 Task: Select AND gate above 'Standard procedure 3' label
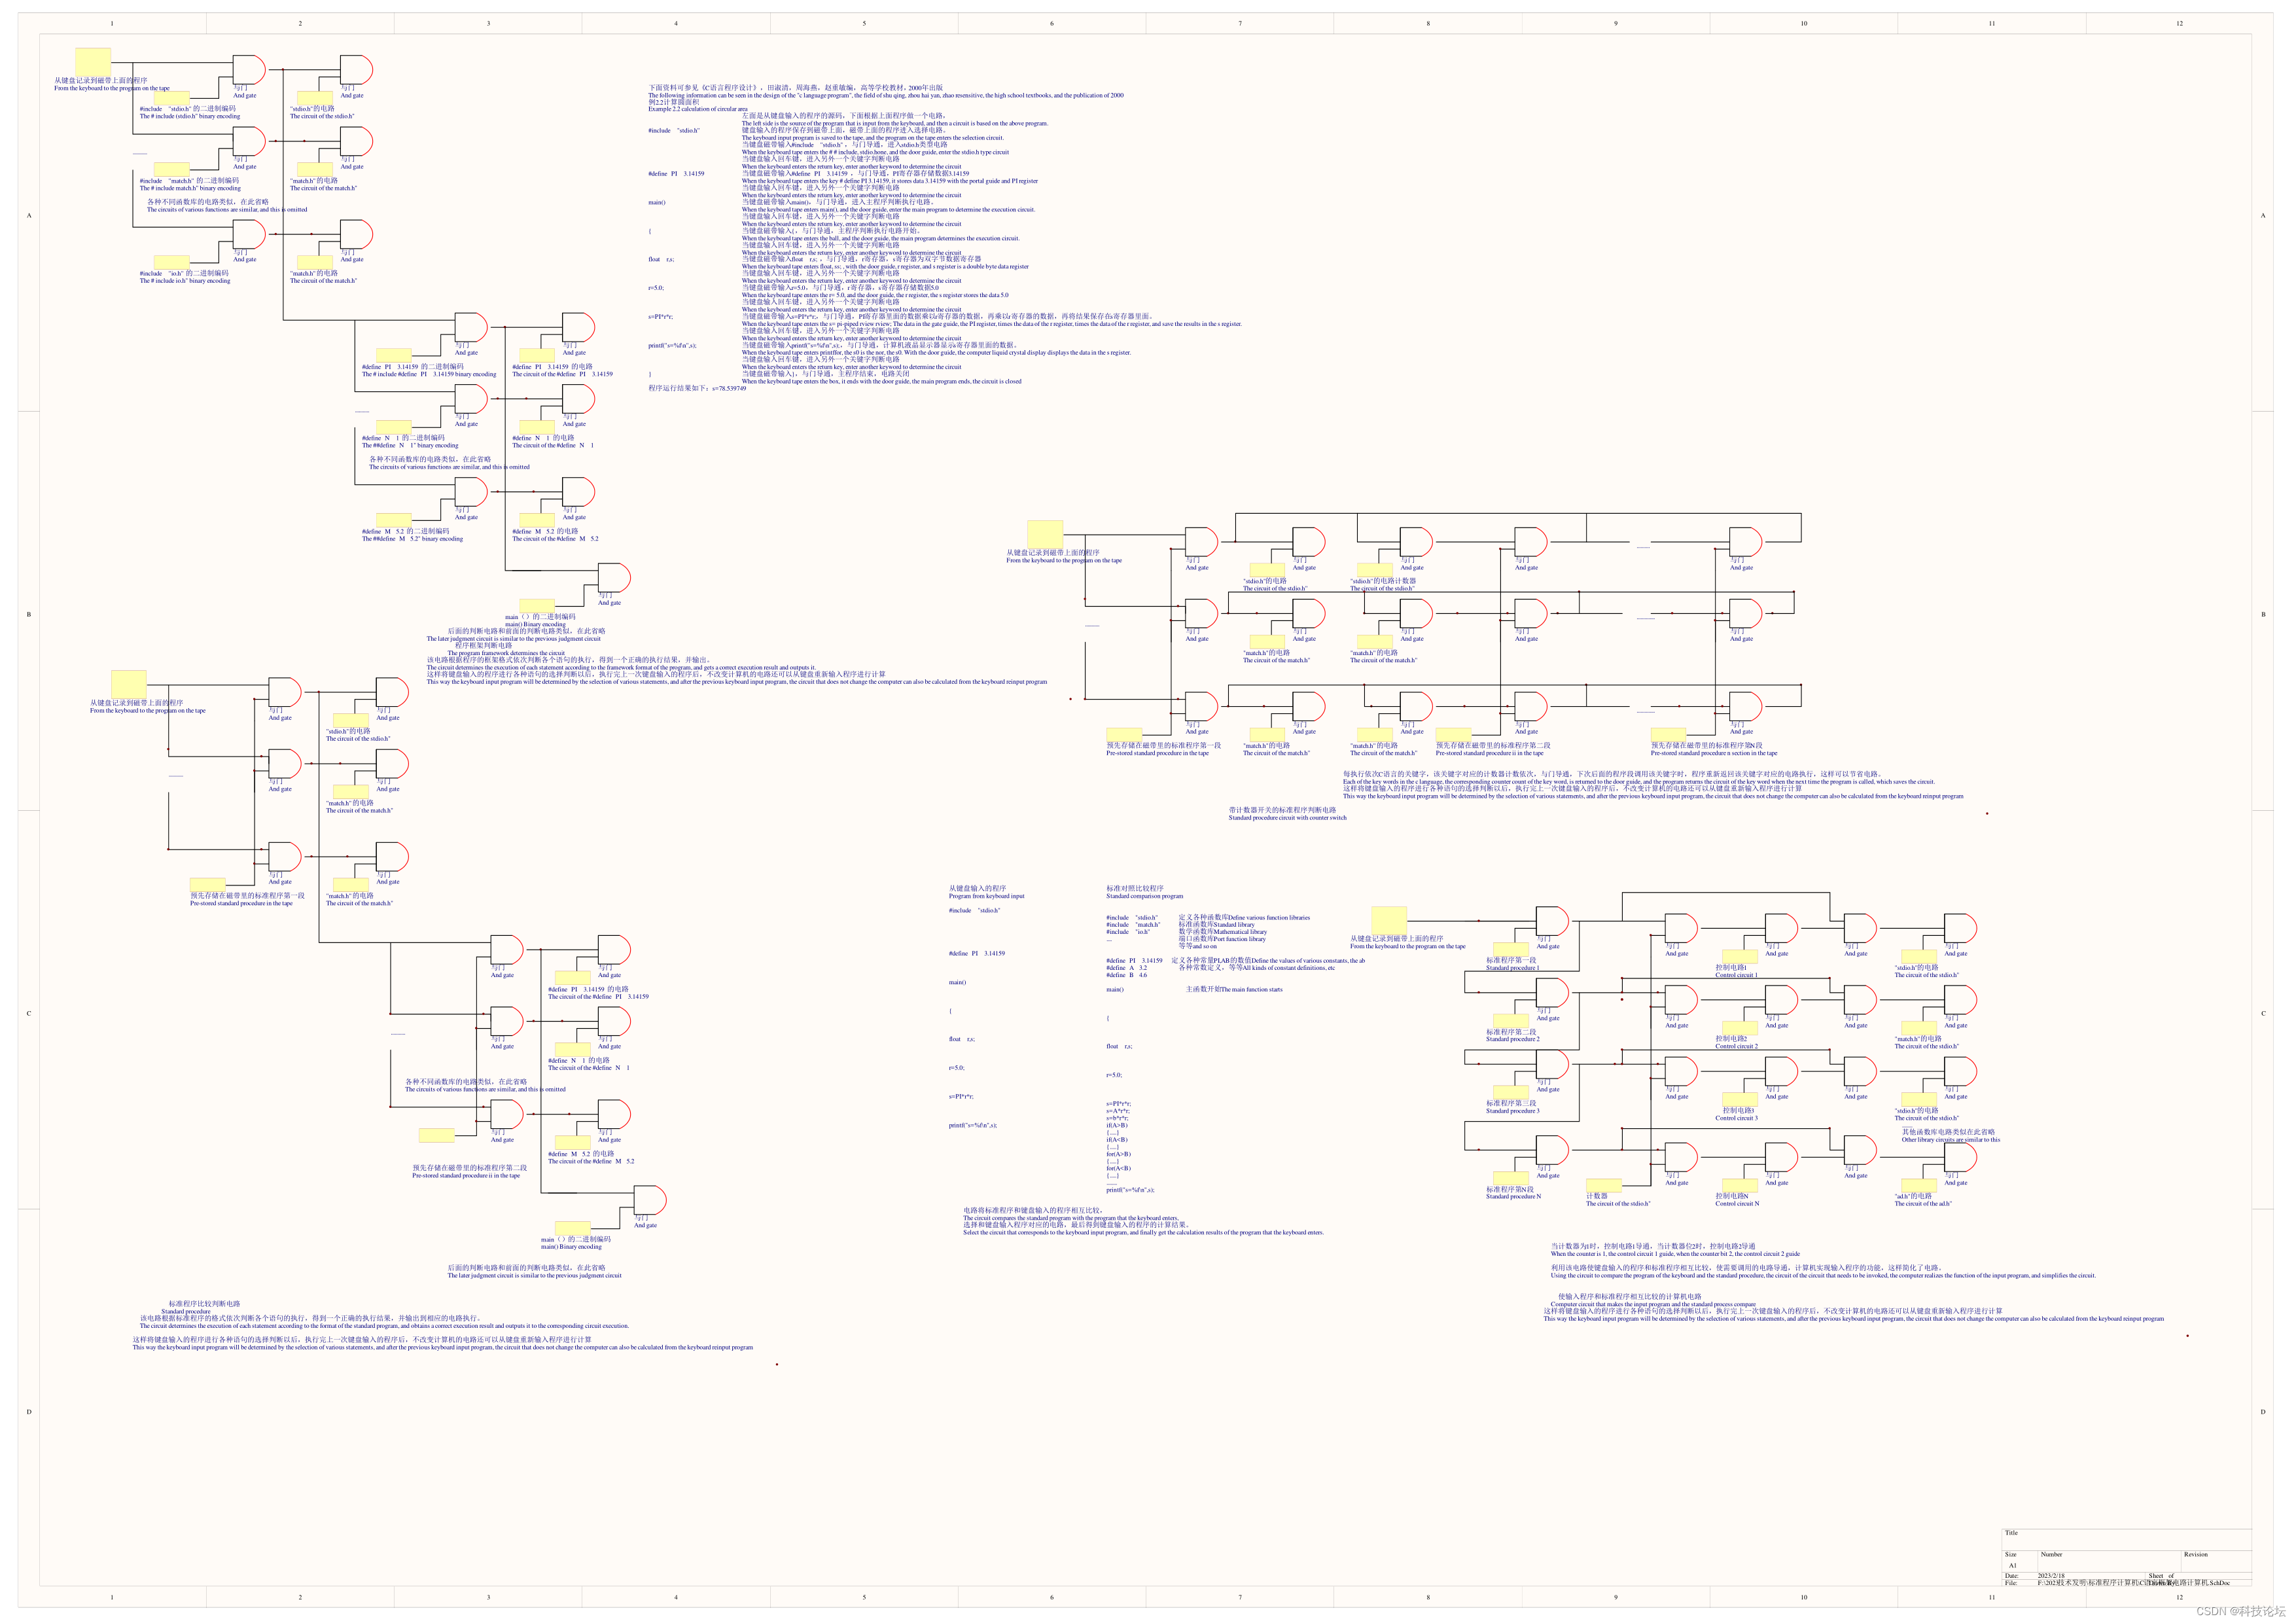point(1552,1064)
